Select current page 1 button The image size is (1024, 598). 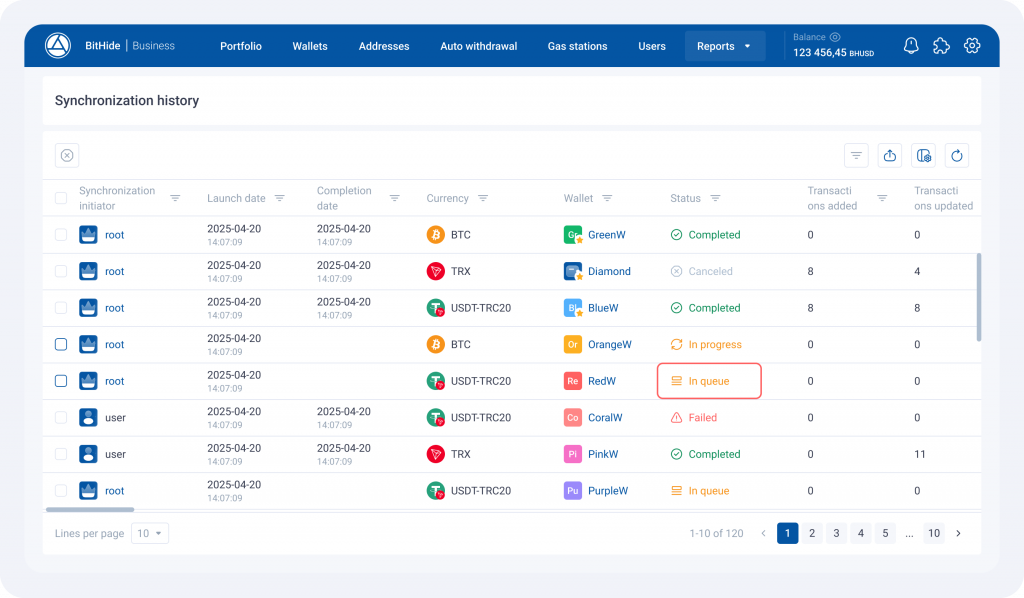coord(788,533)
